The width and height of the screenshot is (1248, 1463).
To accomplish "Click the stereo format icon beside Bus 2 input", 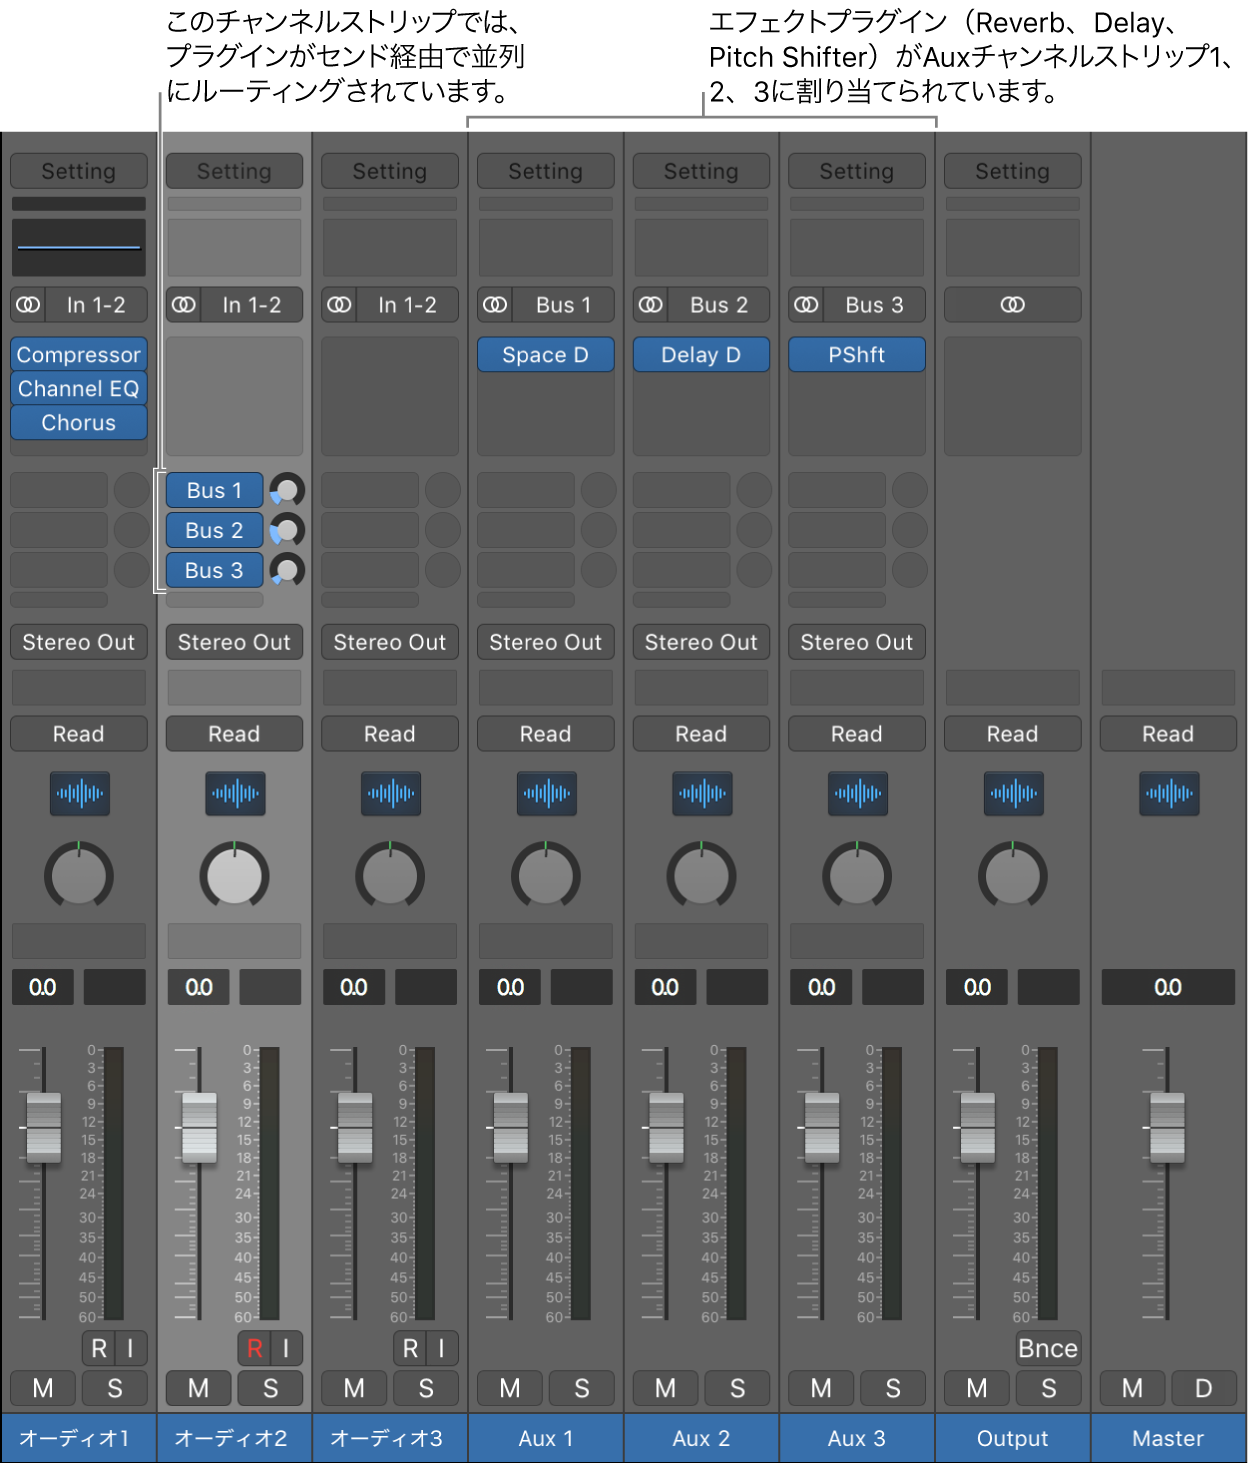I will coord(651,305).
